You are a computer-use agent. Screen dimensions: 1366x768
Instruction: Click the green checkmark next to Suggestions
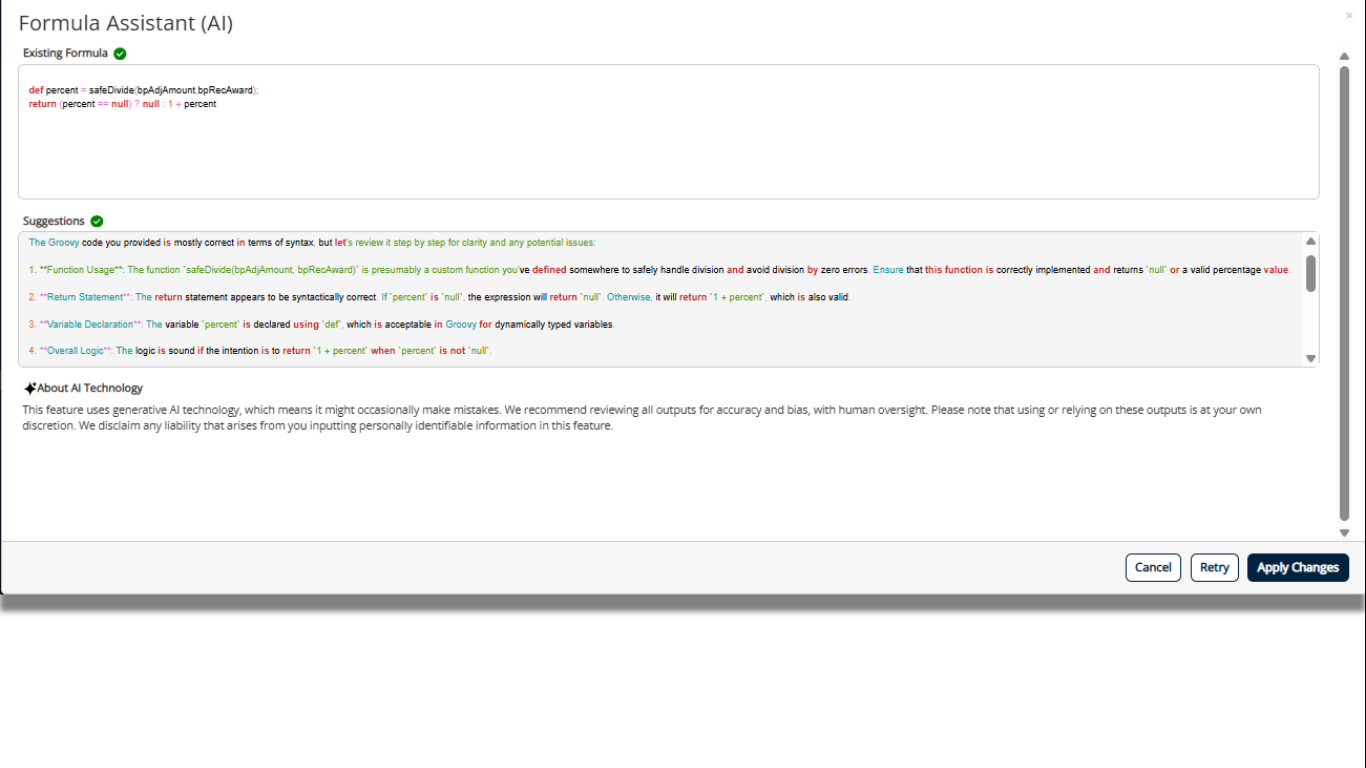pyautogui.click(x=97, y=222)
